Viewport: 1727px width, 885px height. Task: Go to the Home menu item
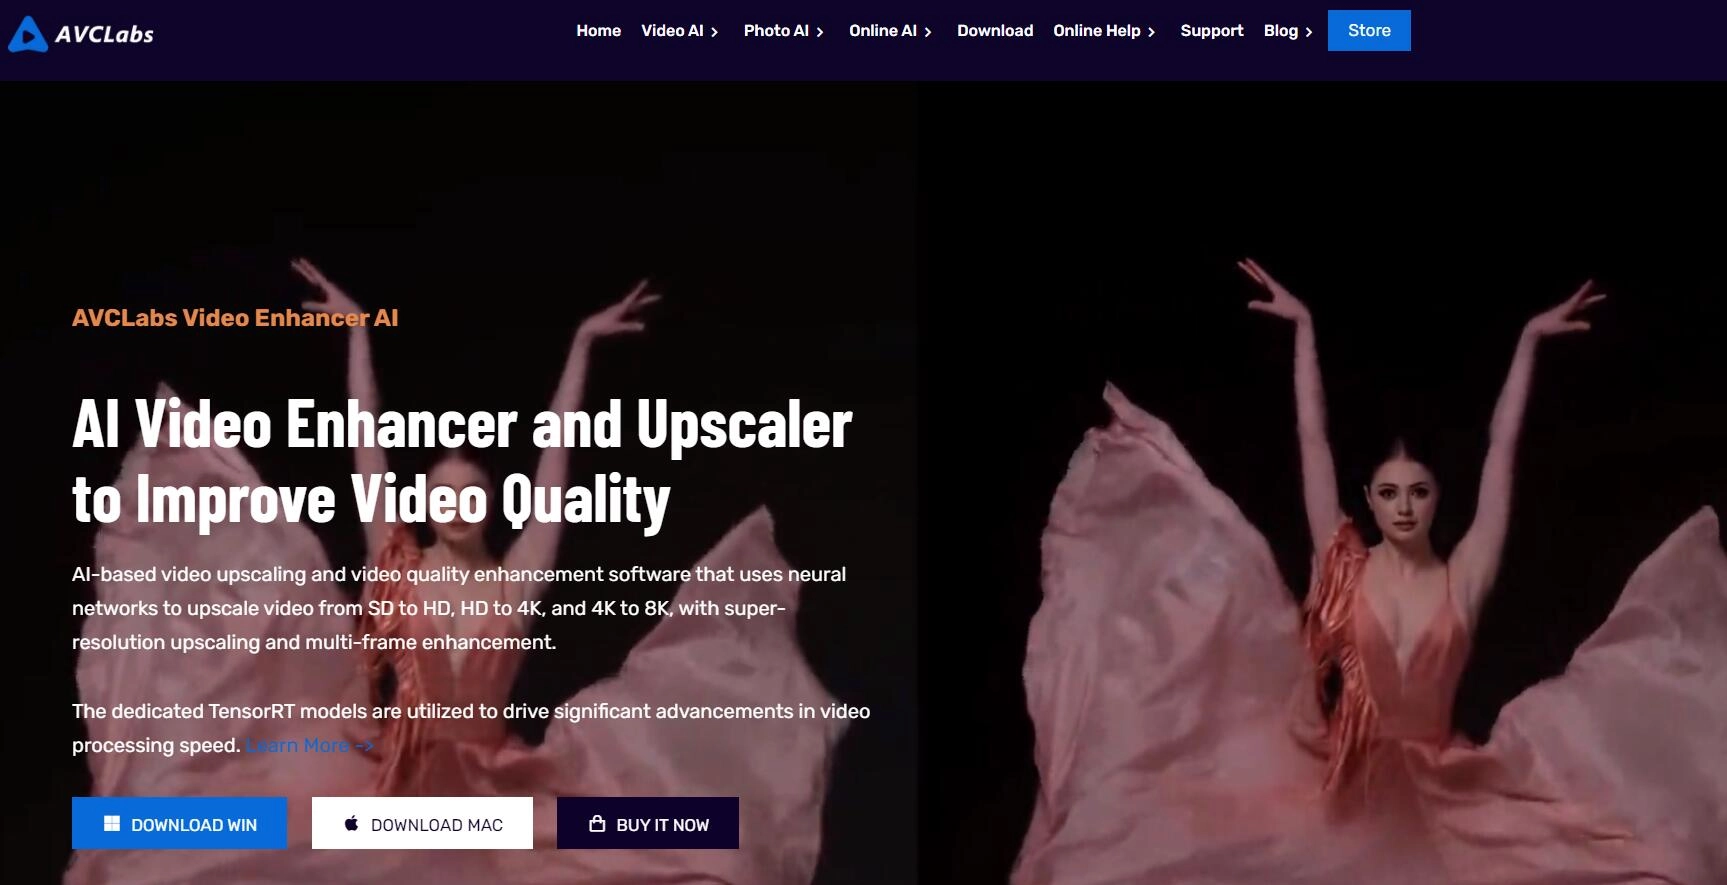pos(598,31)
